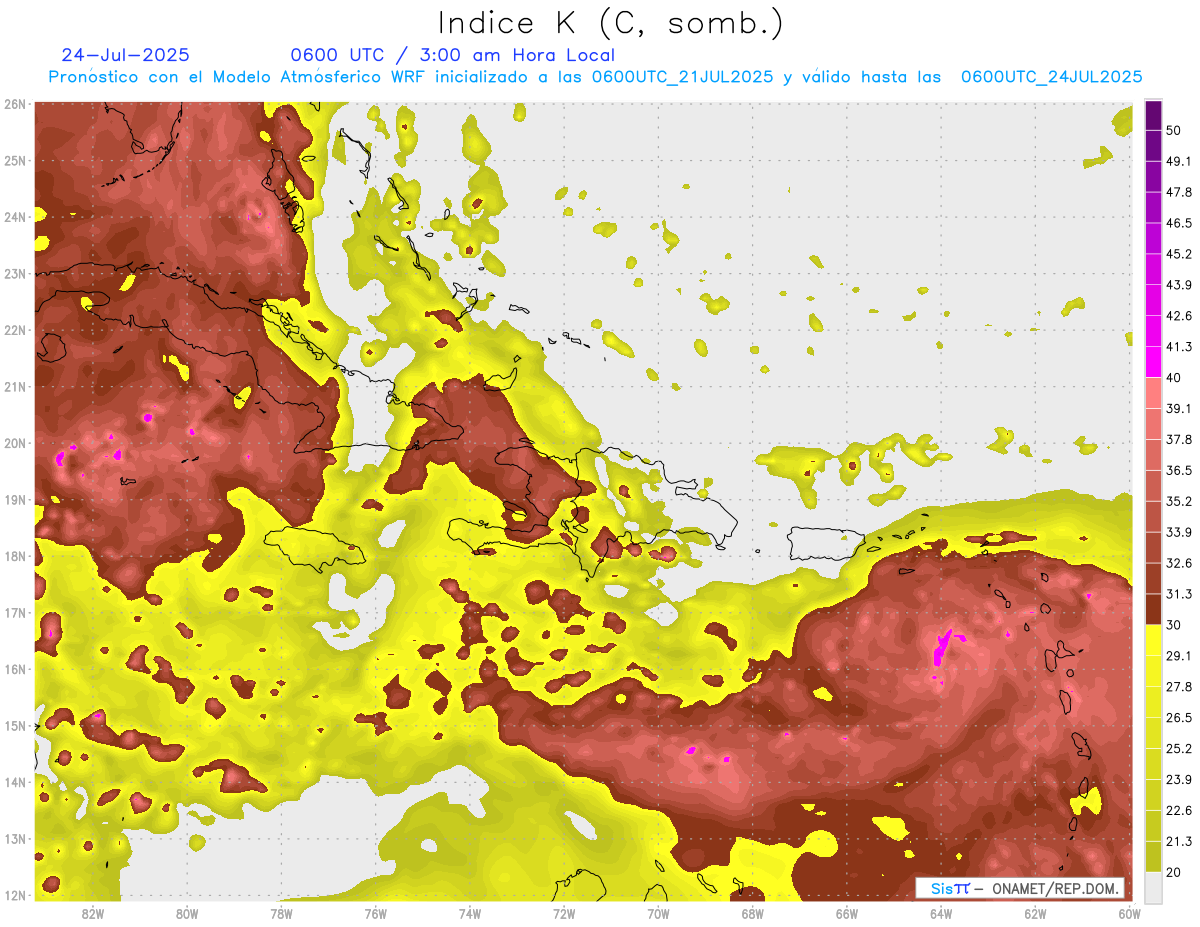Click the color bar label '36.5'
The height and width of the screenshot is (927, 1200).
[x=1179, y=470]
